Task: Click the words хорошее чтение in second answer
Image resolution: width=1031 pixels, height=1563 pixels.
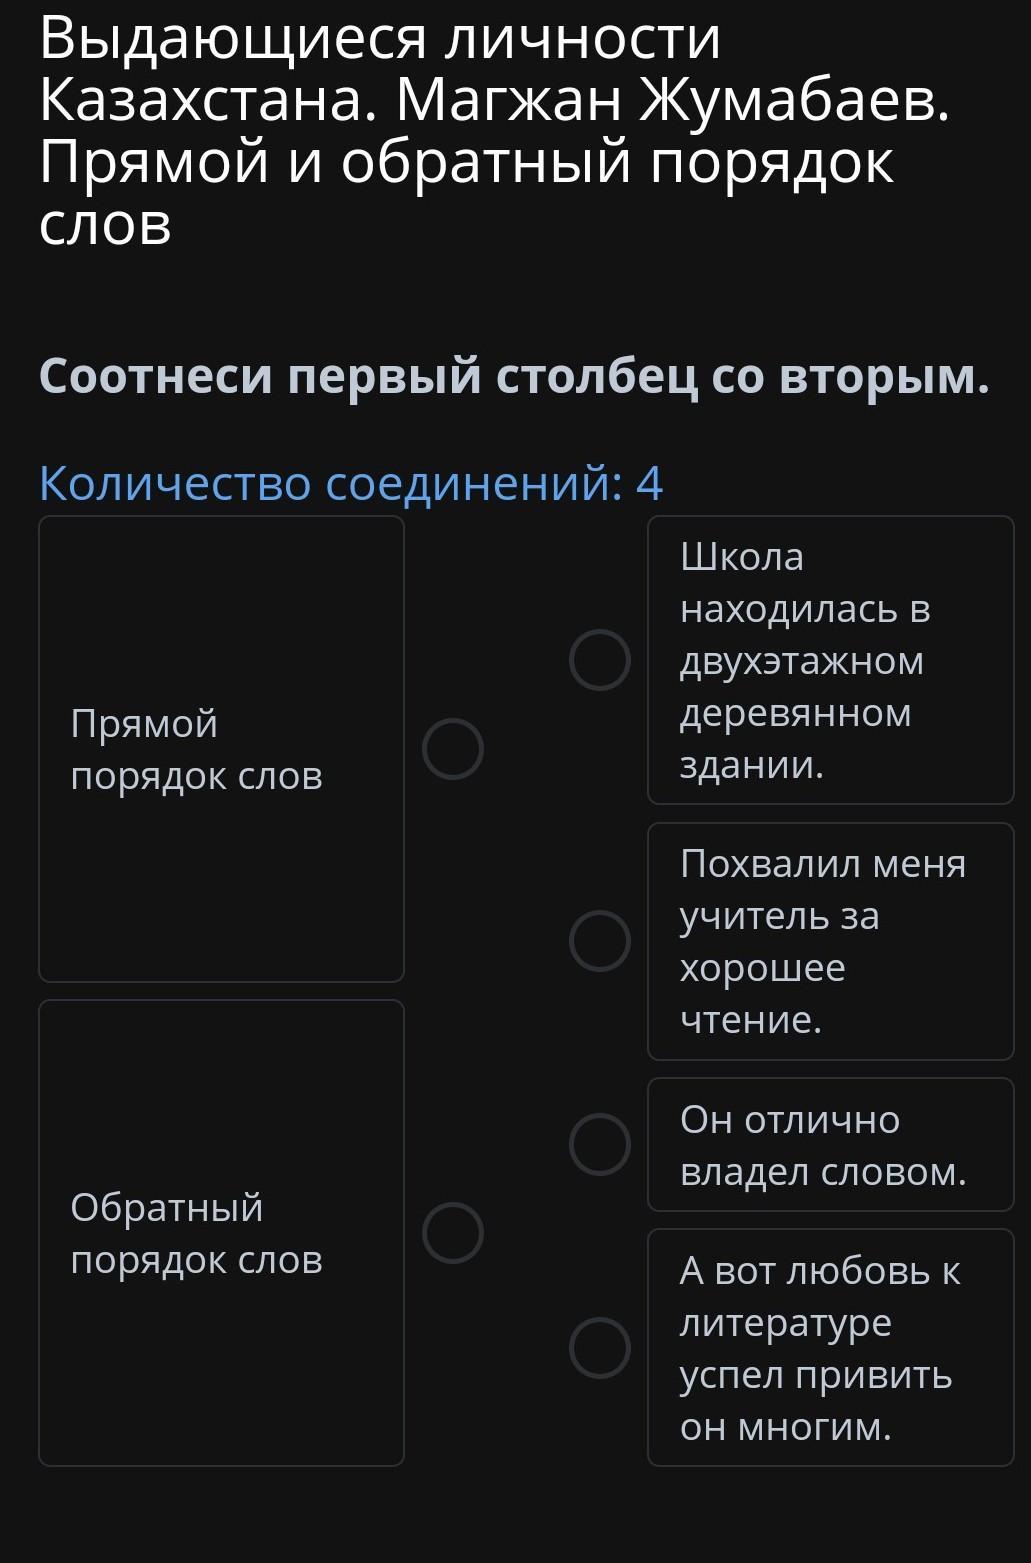Action: [x=762, y=993]
